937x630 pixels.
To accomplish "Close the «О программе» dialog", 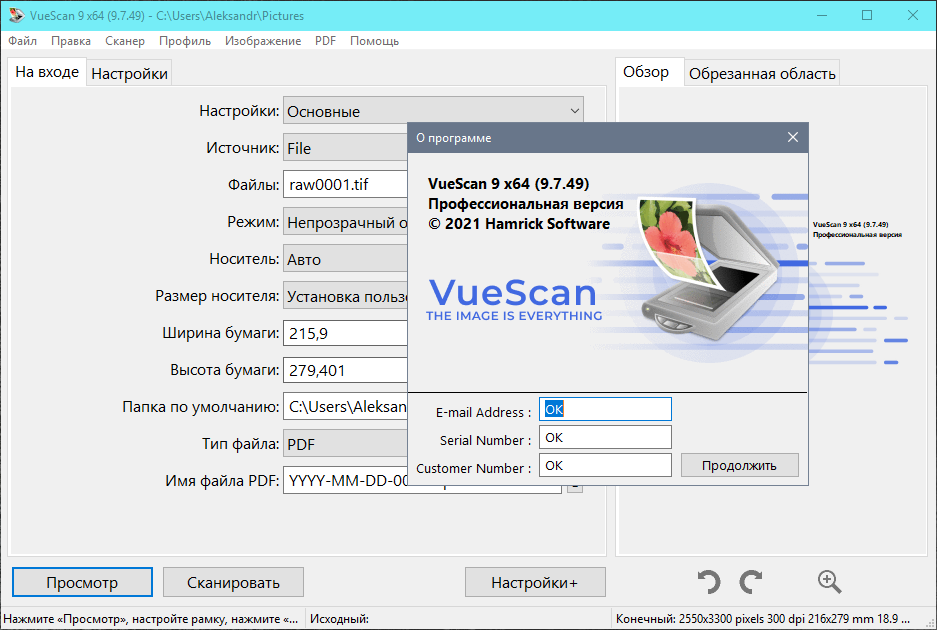I will [x=792, y=137].
